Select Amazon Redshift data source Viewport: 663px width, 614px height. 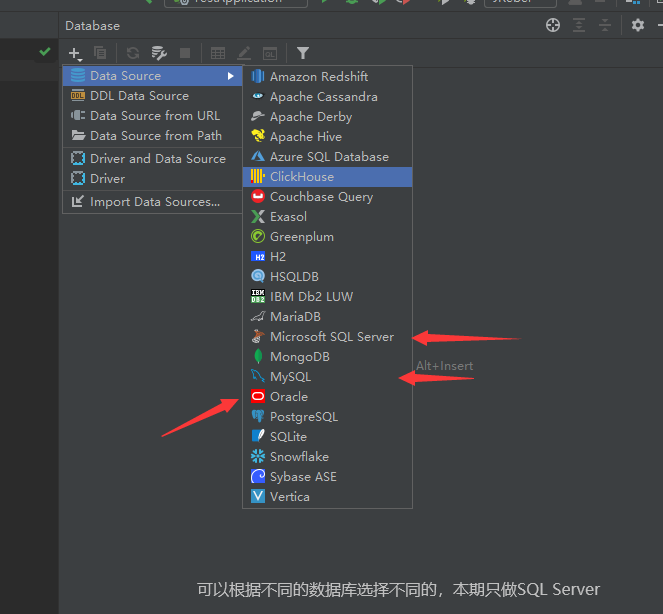(327, 77)
